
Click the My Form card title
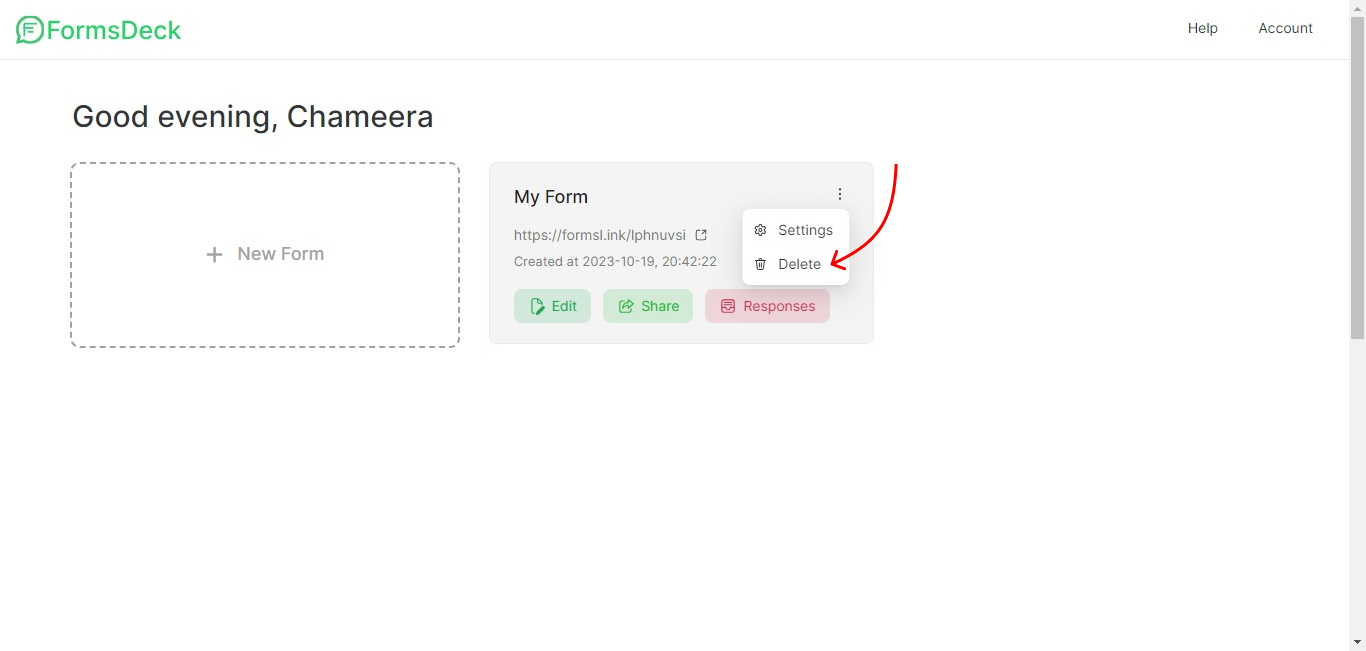click(550, 196)
